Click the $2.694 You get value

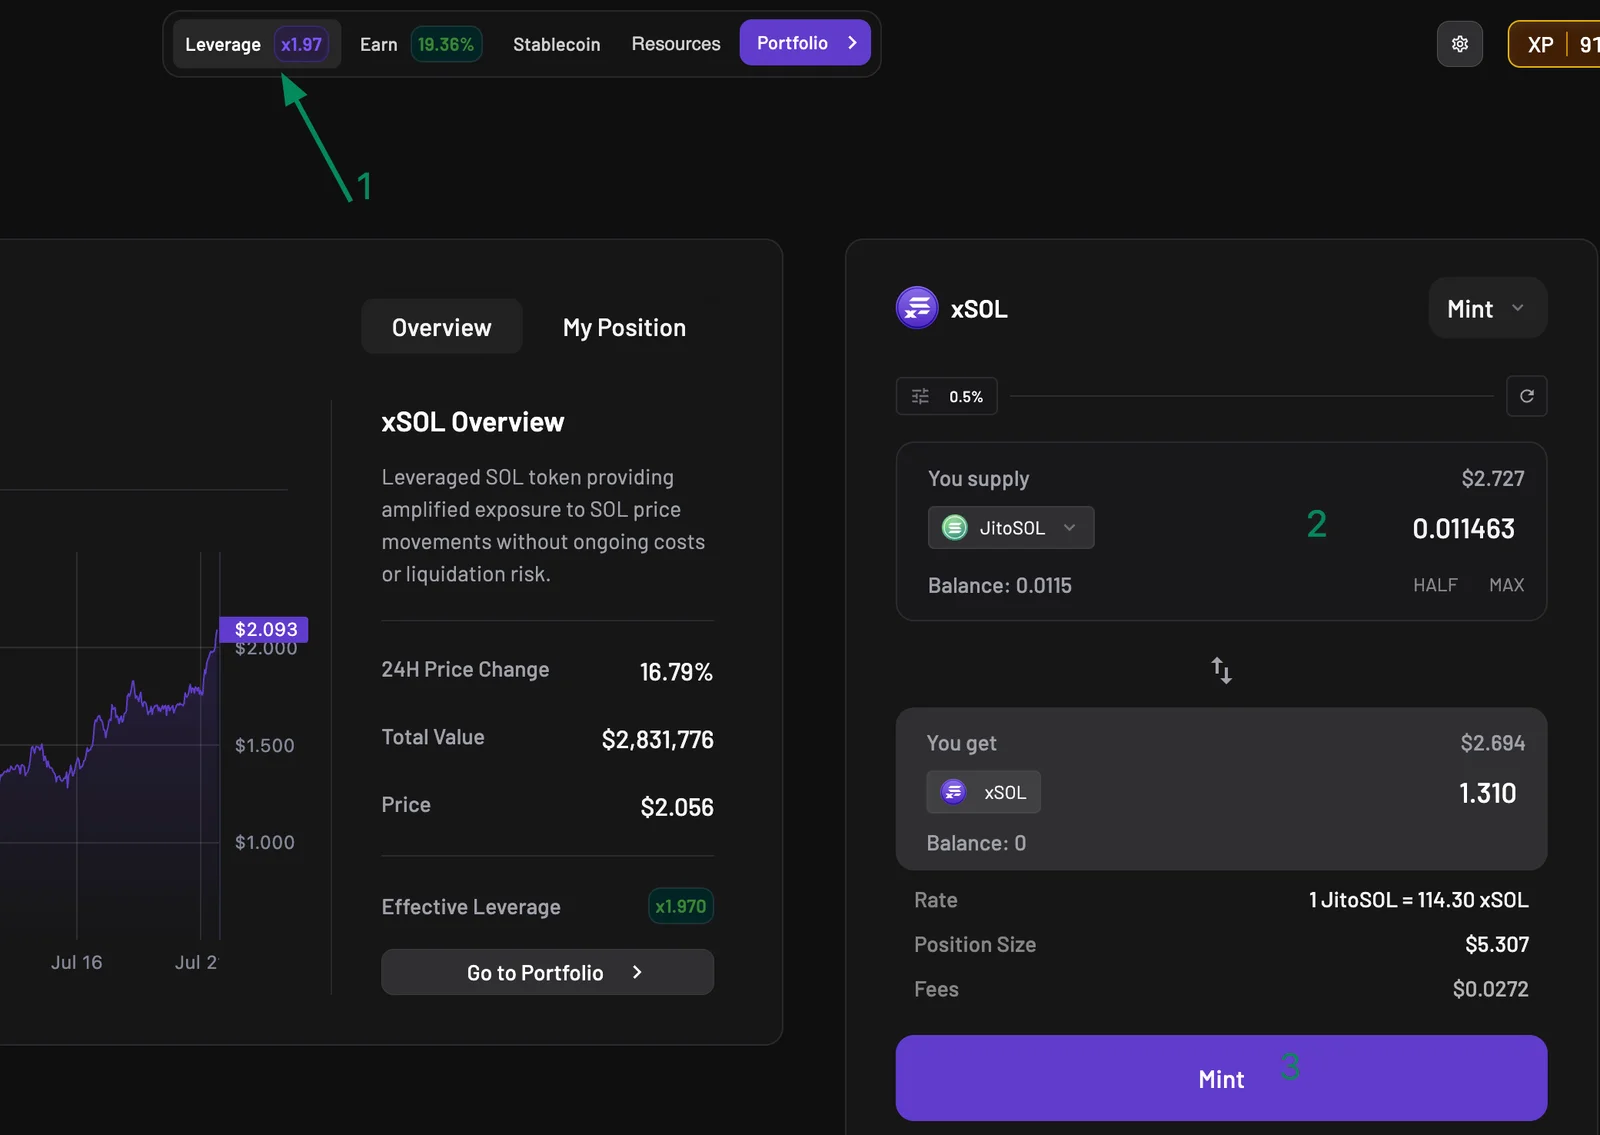(x=1492, y=743)
